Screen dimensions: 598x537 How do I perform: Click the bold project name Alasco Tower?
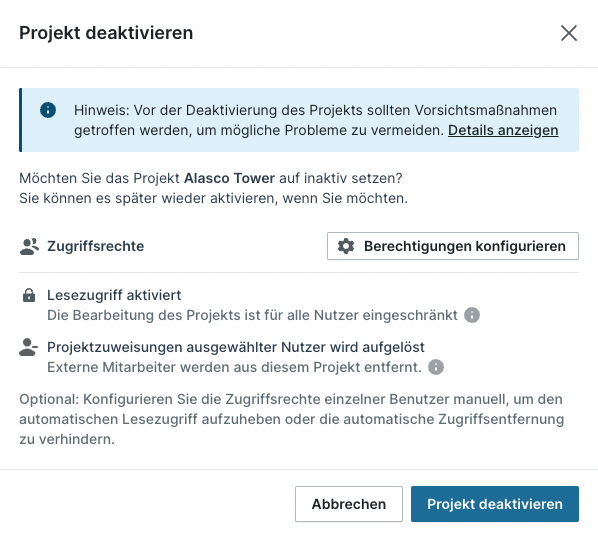[229, 178]
